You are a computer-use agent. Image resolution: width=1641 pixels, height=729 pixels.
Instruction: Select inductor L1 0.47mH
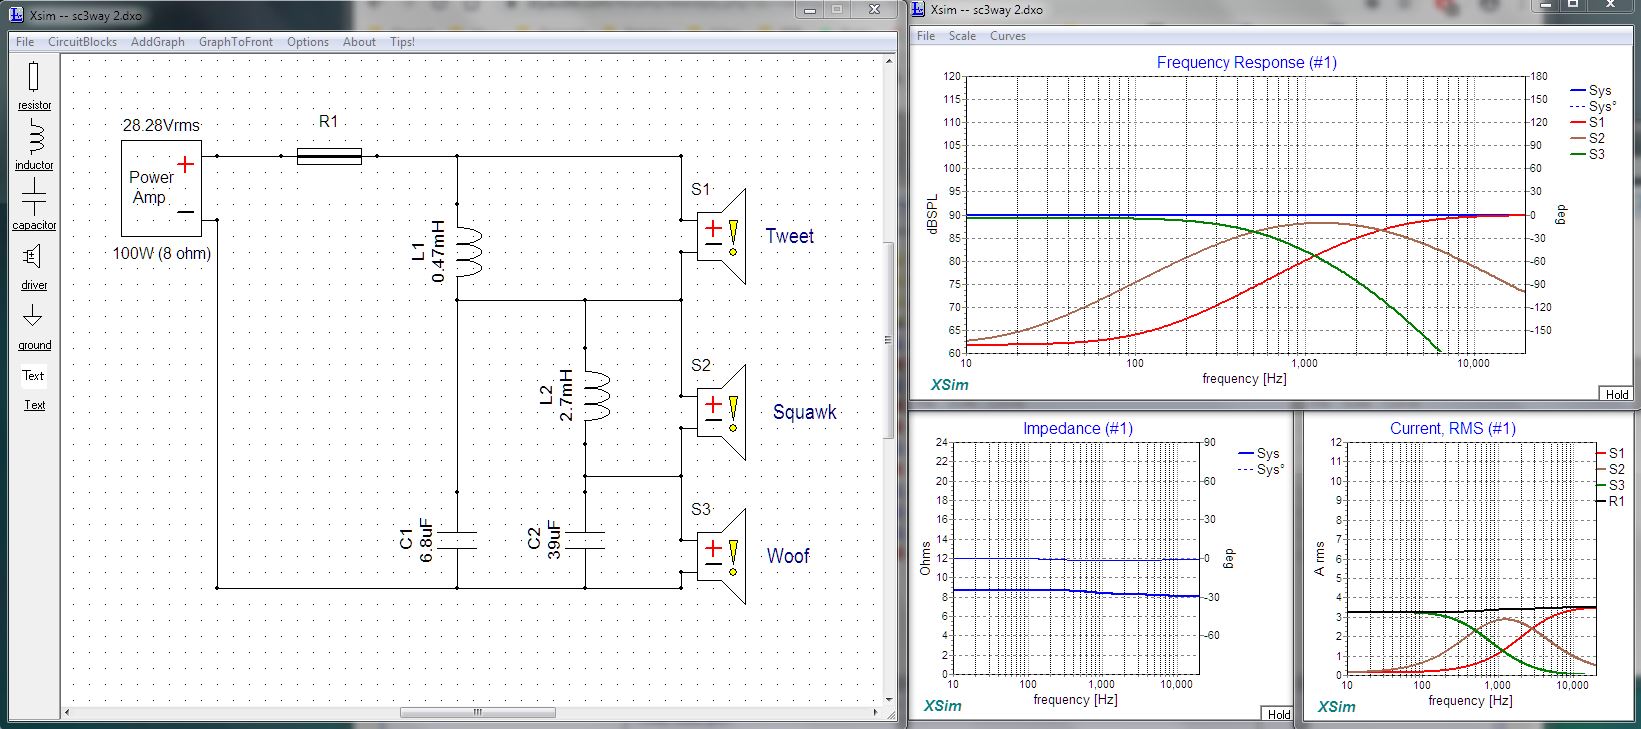(468, 251)
